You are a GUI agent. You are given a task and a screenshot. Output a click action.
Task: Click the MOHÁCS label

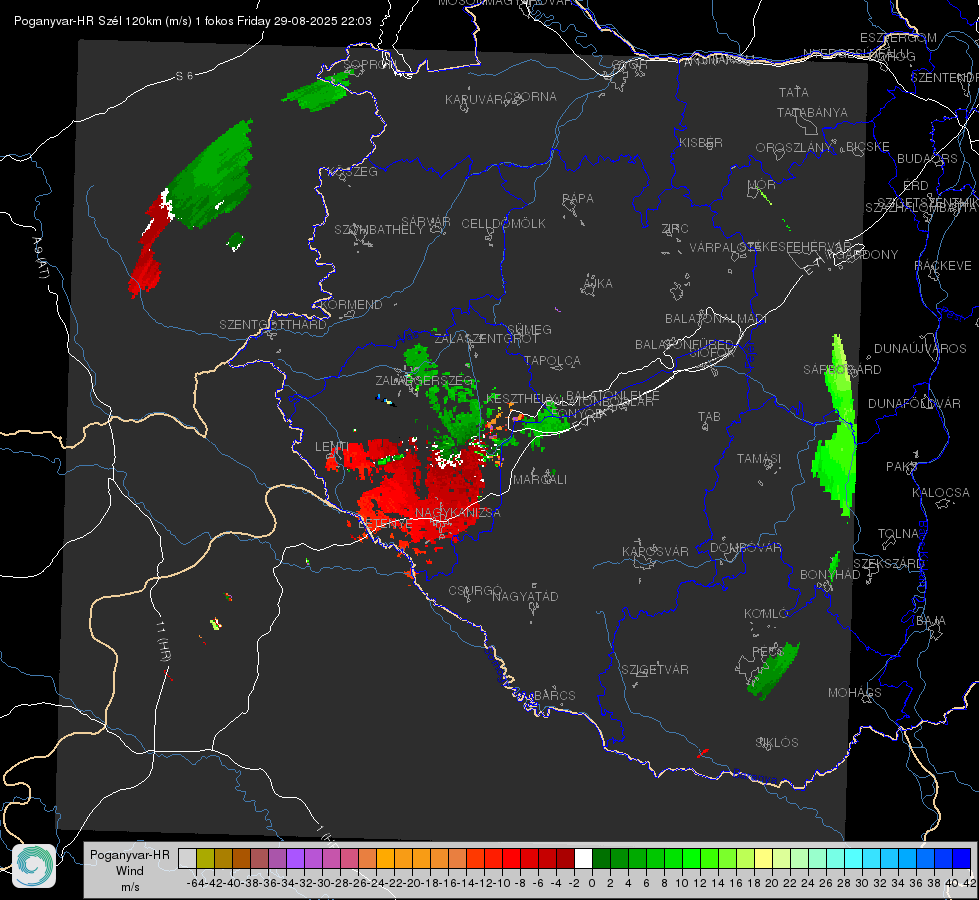[x=854, y=693]
